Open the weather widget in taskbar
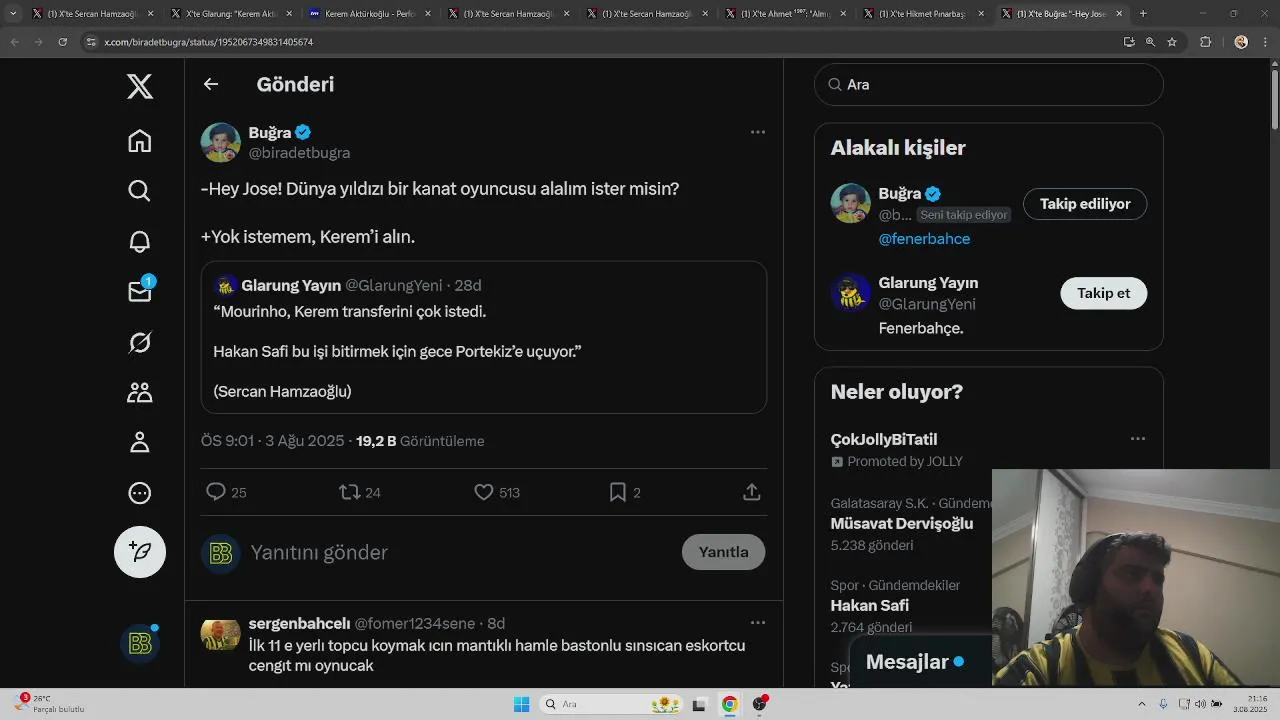The width and height of the screenshot is (1280, 720). [x=50, y=704]
